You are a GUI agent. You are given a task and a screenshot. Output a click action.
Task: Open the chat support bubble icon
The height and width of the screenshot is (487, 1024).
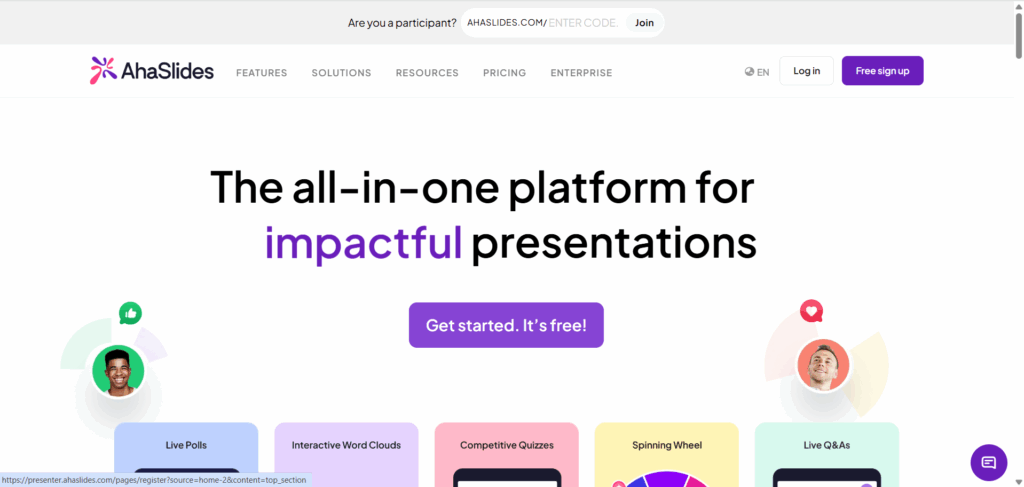(x=988, y=462)
